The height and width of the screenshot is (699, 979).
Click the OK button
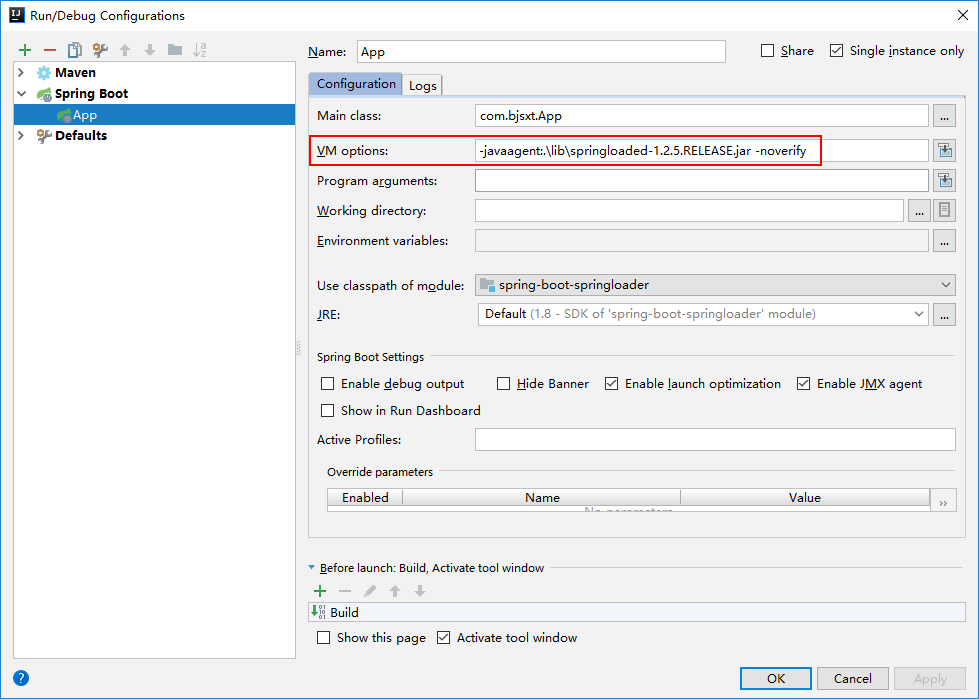pos(775,678)
